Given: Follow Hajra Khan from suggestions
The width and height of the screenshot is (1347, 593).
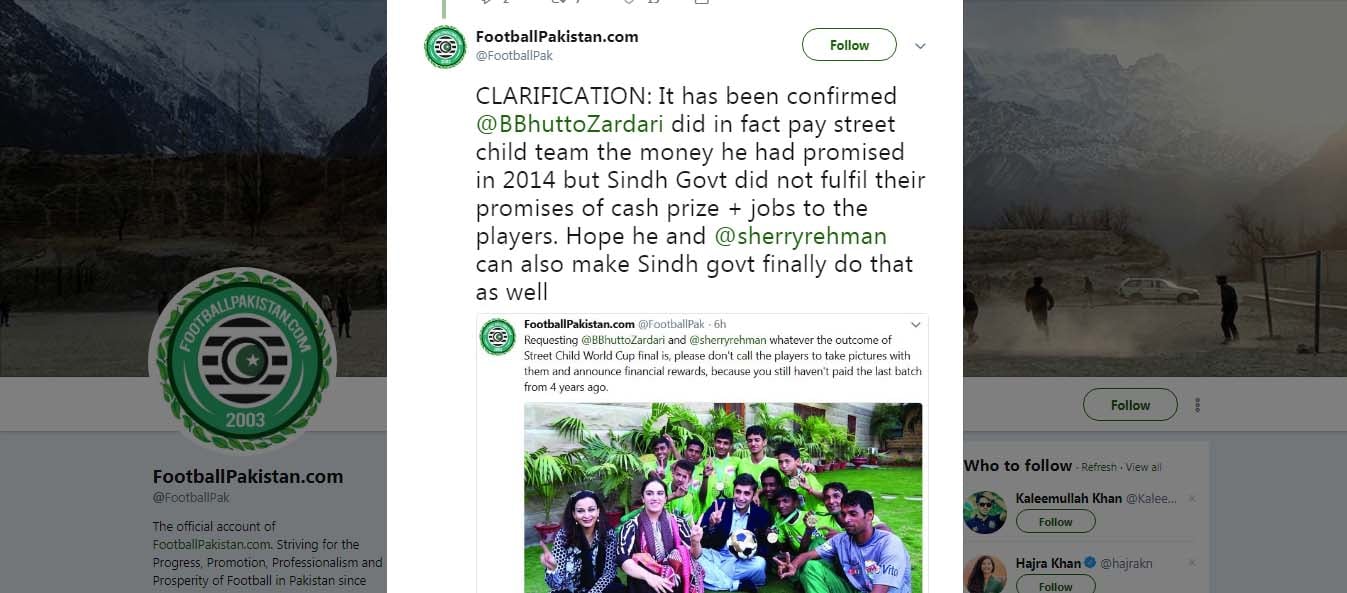Looking at the screenshot, I should (x=1055, y=586).
